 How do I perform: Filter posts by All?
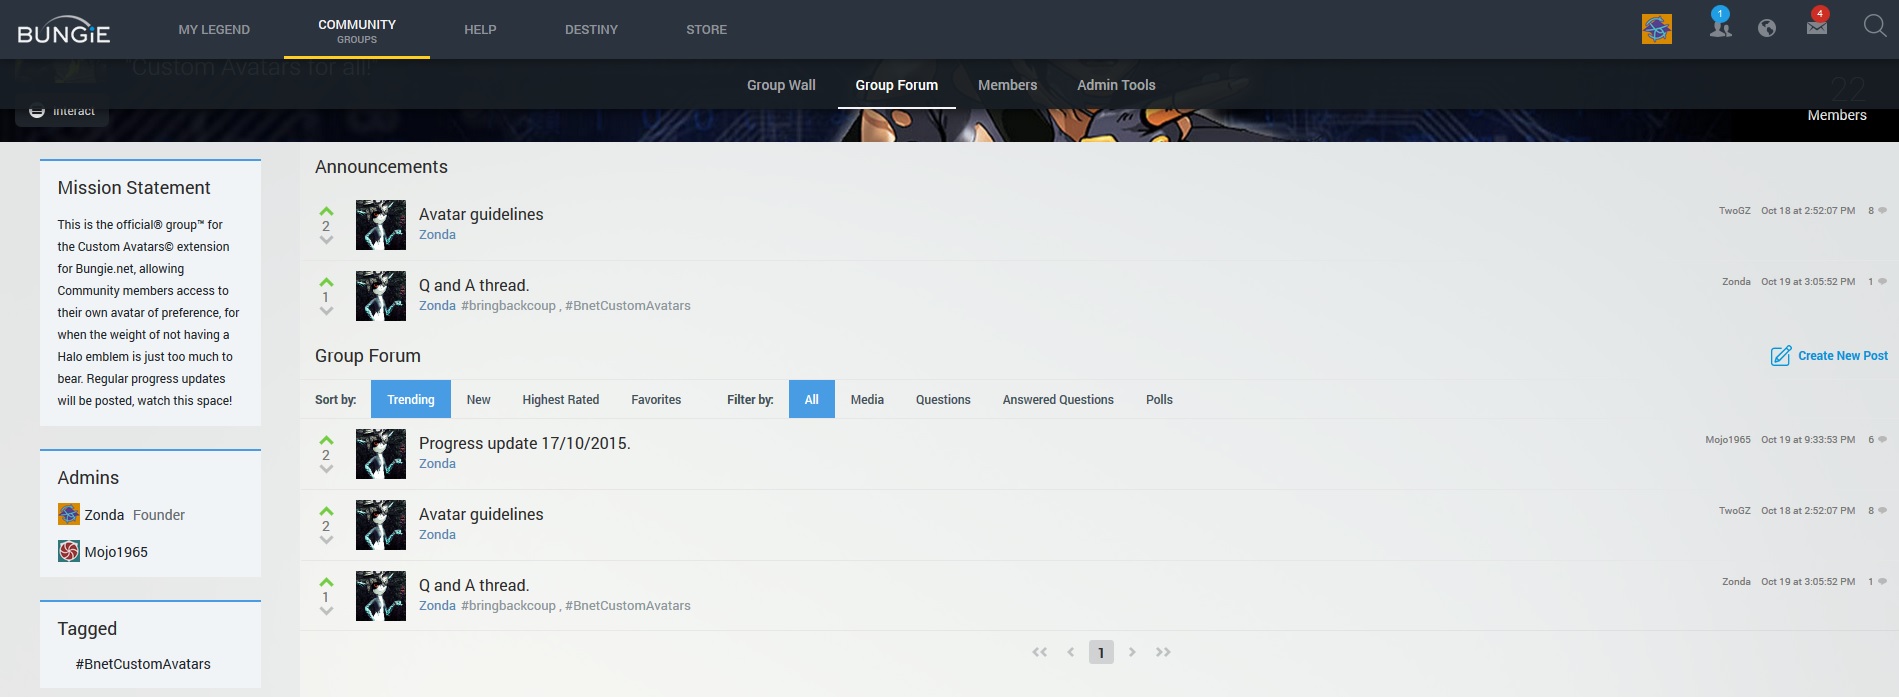(x=812, y=399)
